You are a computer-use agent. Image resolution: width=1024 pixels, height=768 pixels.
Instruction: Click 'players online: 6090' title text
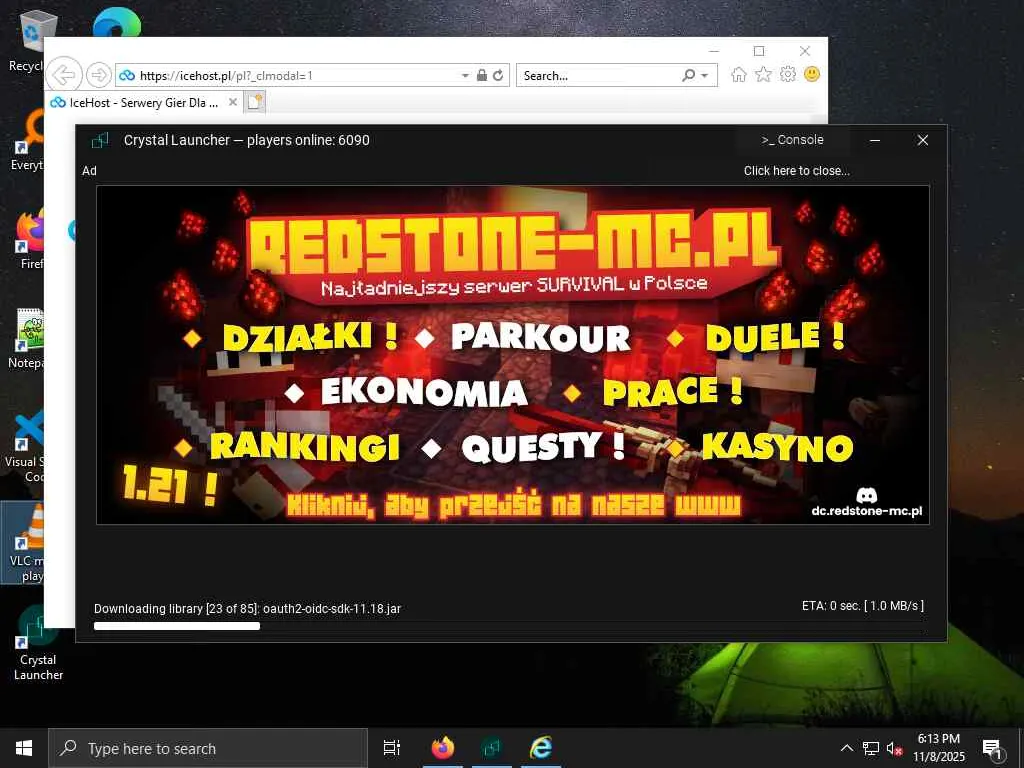pos(308,140)
